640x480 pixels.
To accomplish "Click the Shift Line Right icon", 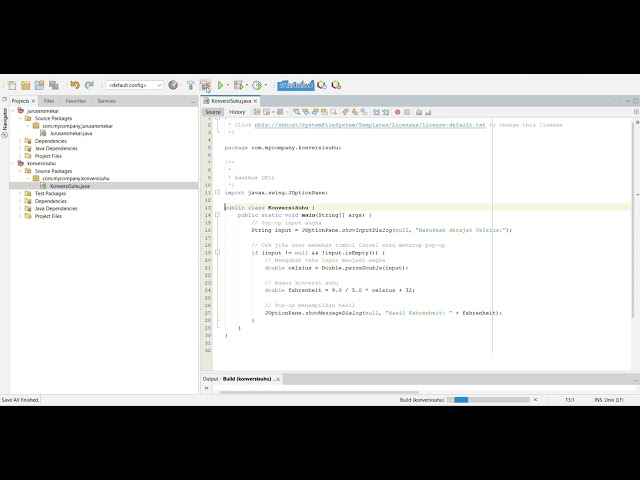I will tap(385, 112).
